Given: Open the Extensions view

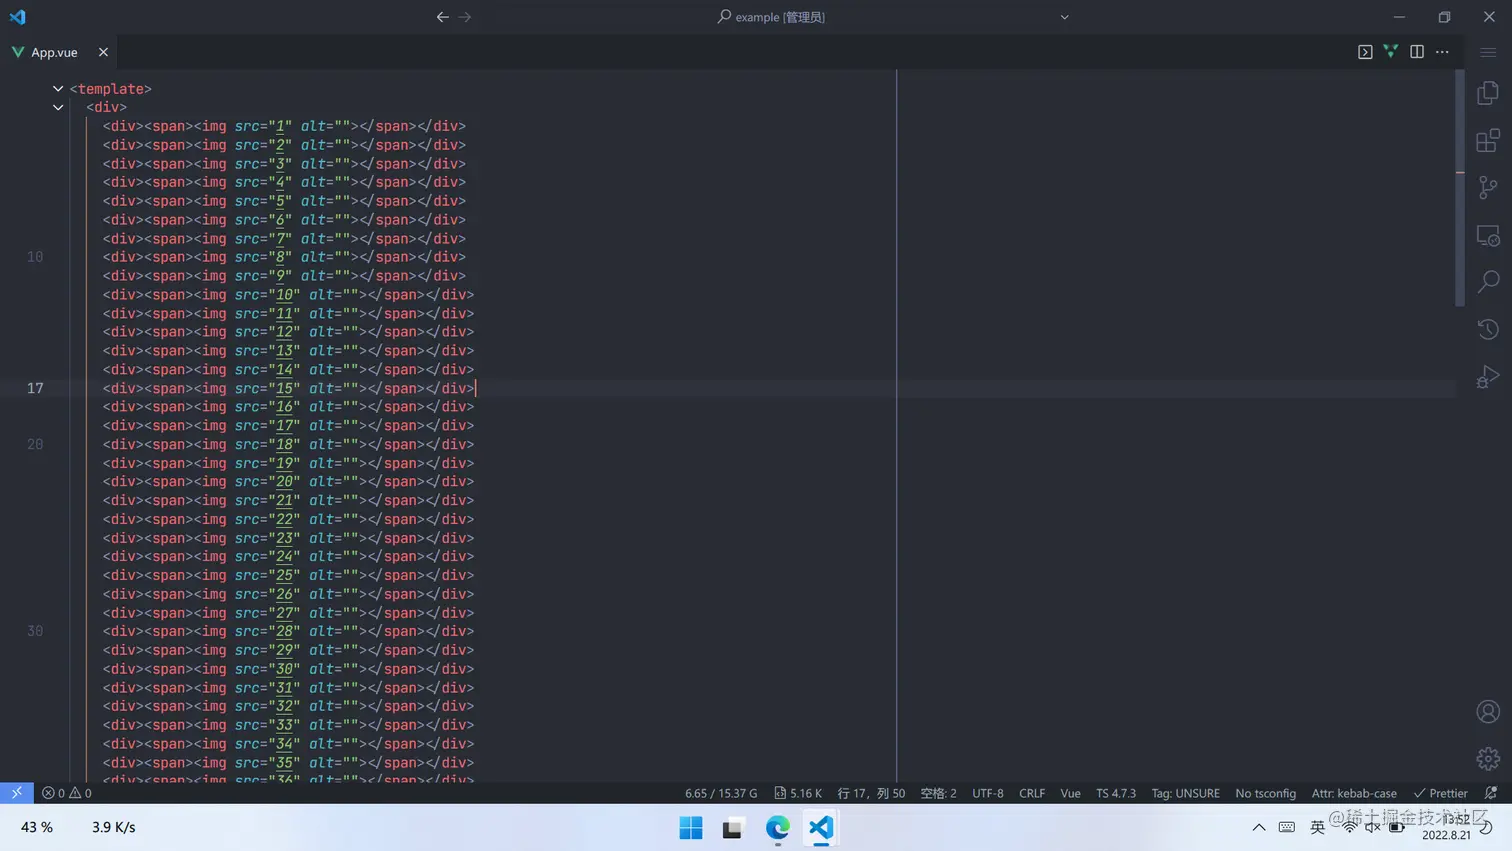Looking at the screenshot, I should (1488, 140).
